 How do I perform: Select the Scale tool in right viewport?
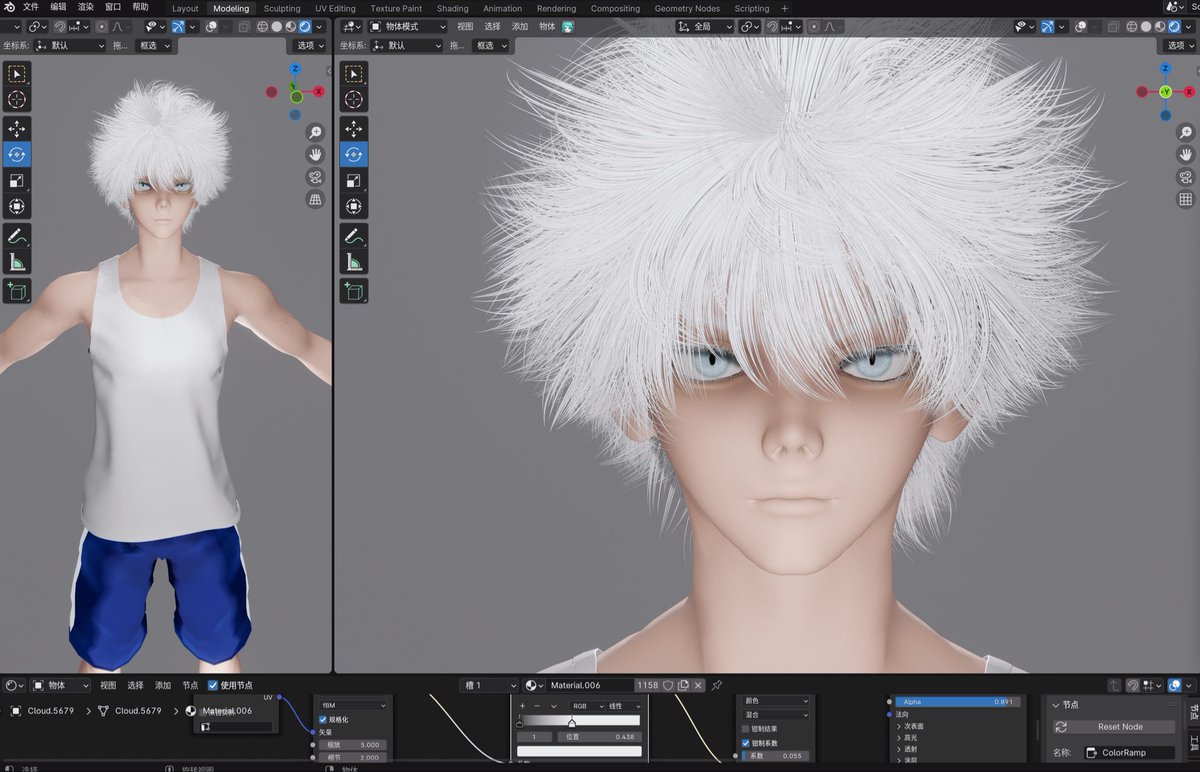click(353, 181)
